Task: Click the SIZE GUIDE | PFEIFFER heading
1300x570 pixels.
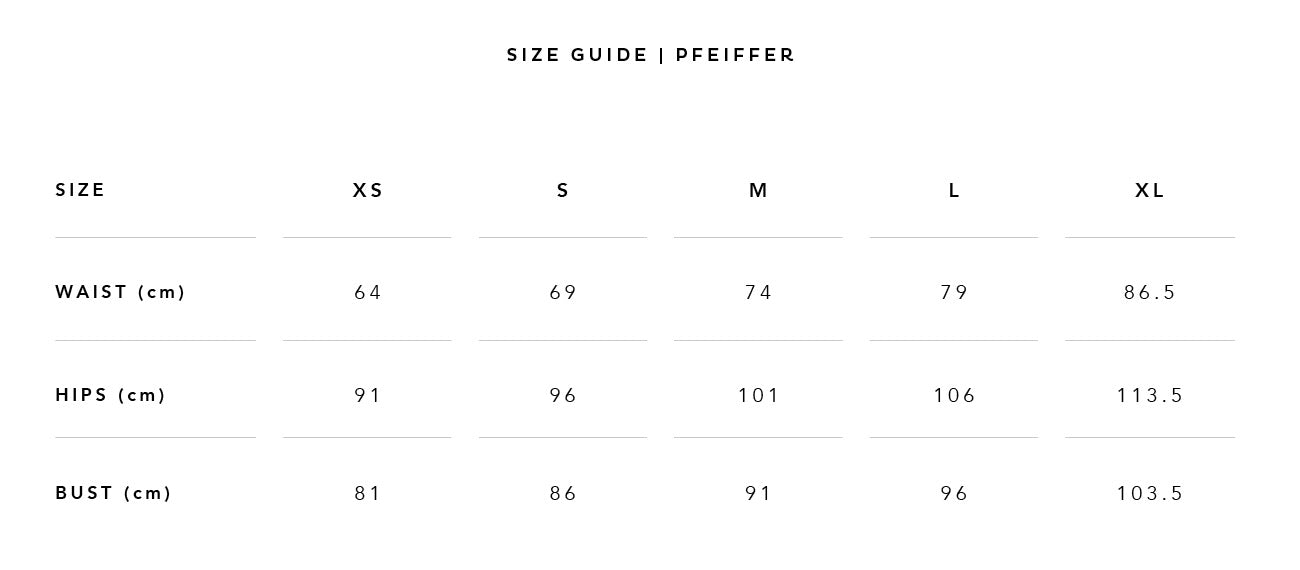Action: pyautogui.click(x=651, y=55)
